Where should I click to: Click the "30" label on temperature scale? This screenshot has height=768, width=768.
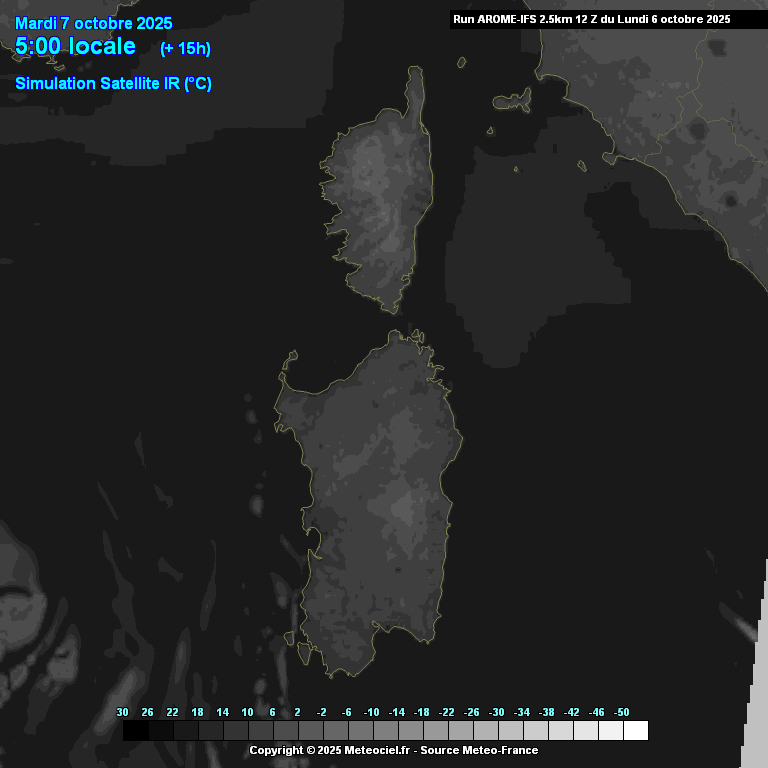tap(123, 712)
